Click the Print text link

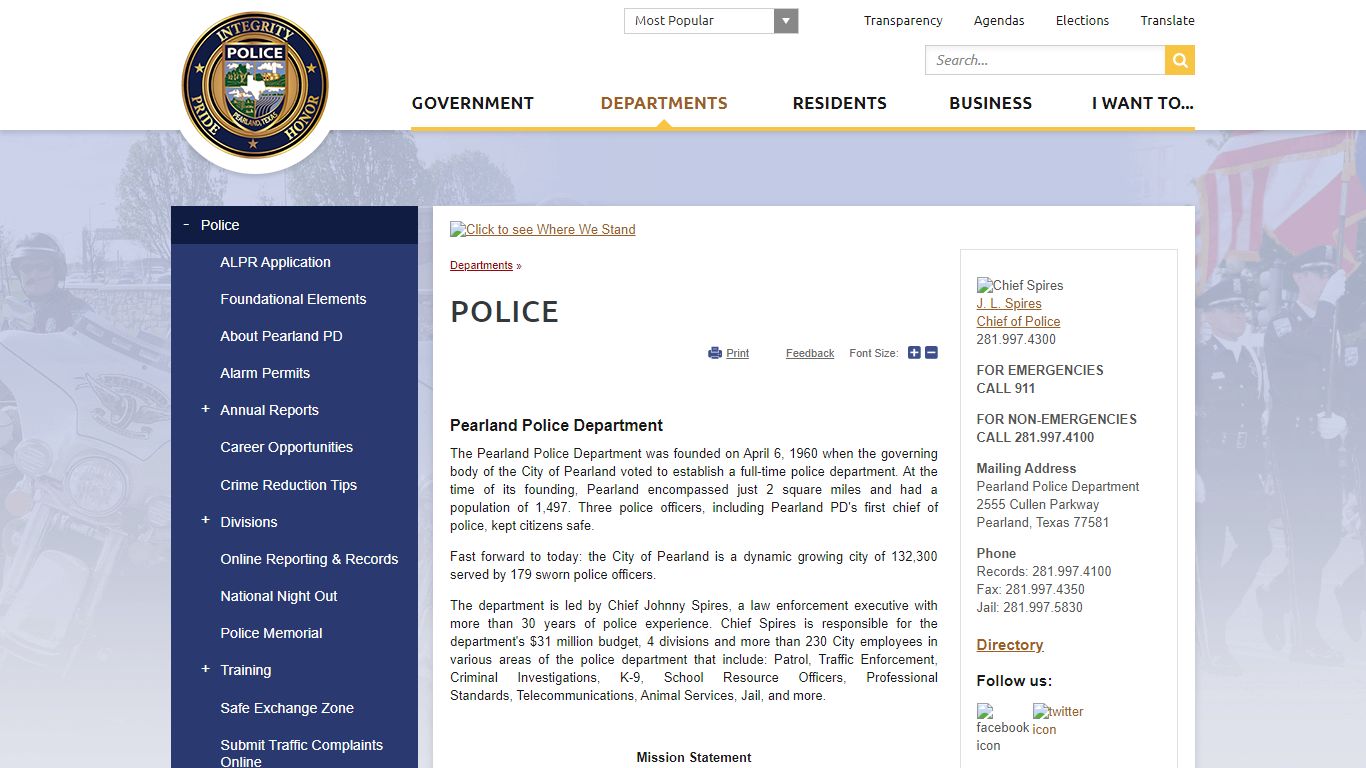tap(738, 353)
